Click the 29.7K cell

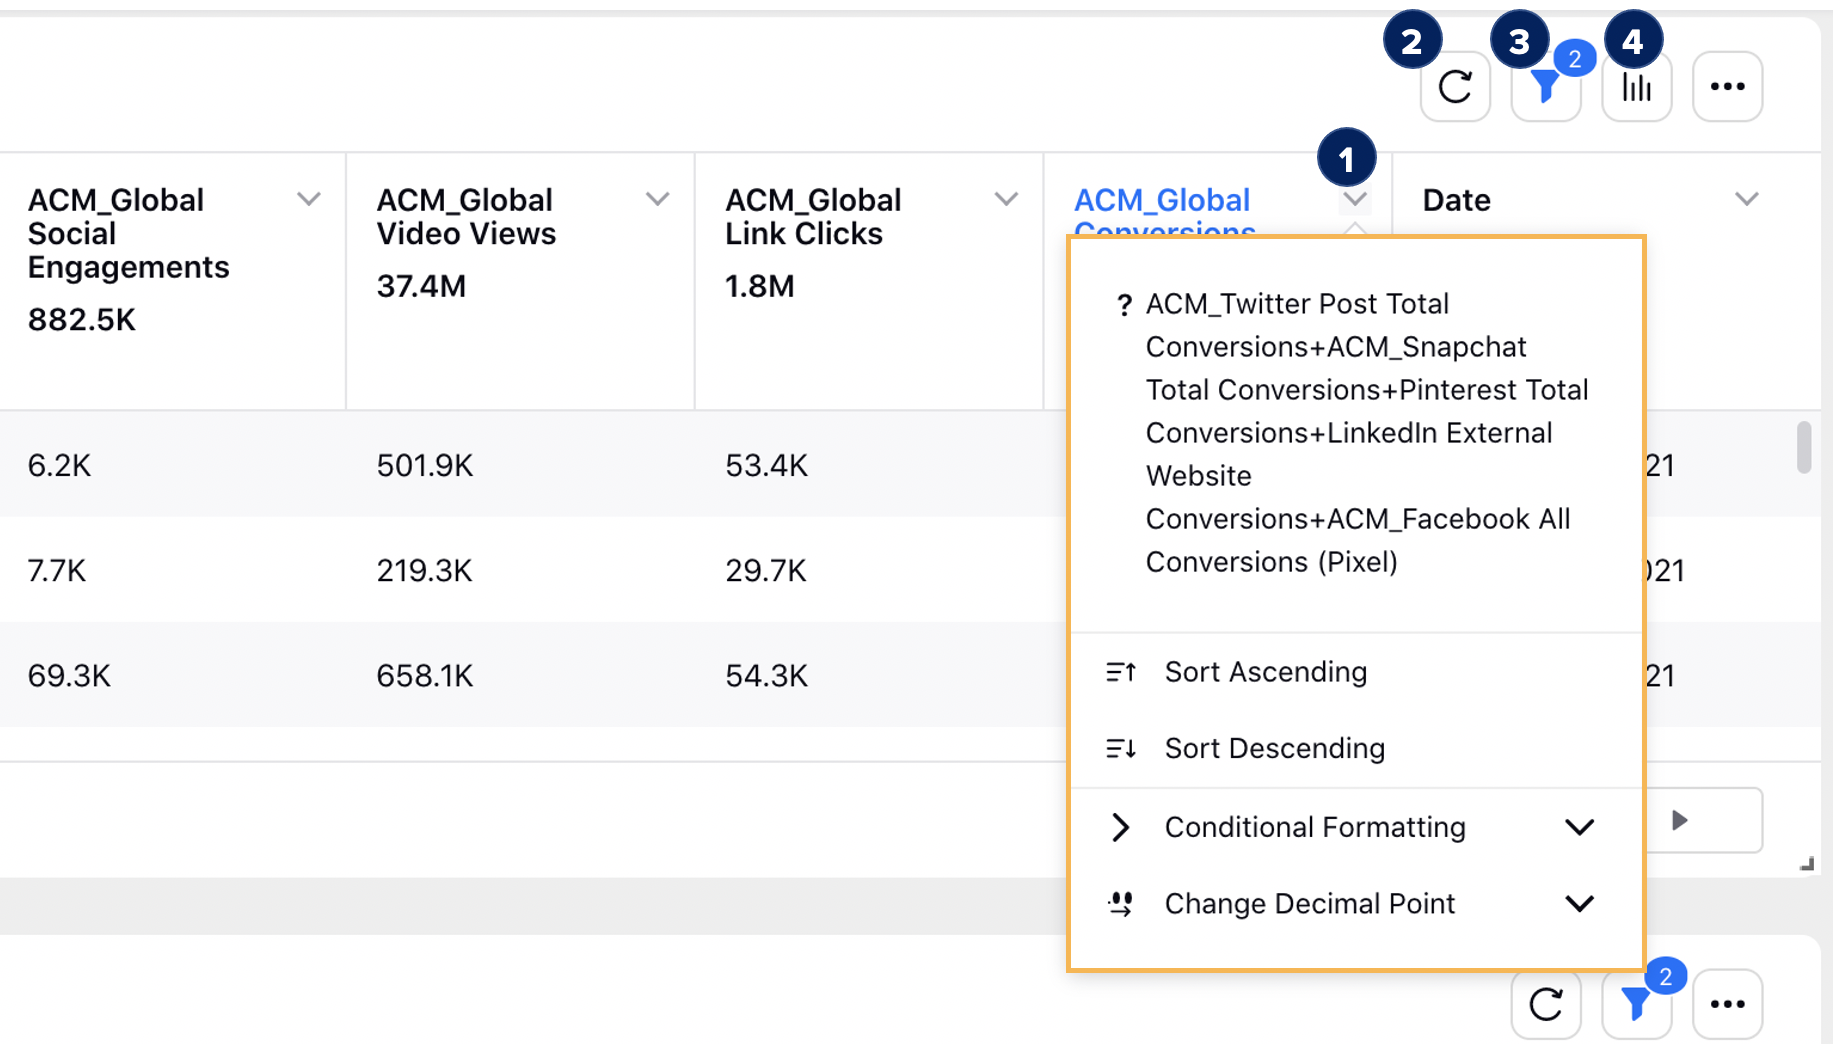[765, 570]
